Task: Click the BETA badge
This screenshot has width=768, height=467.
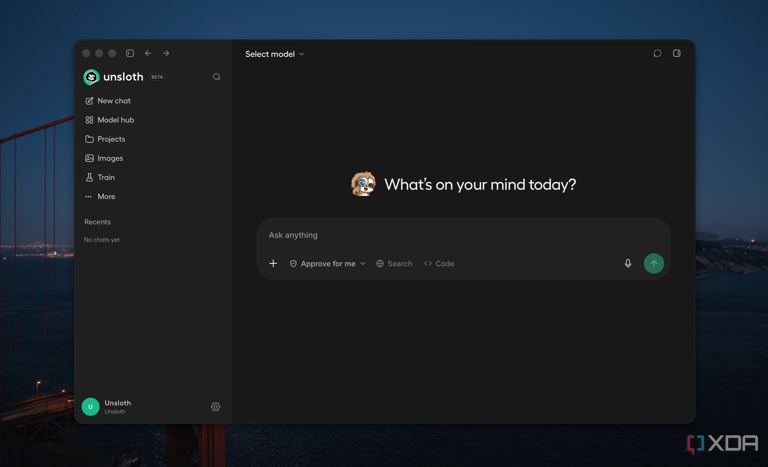Action: coord(157,77)
